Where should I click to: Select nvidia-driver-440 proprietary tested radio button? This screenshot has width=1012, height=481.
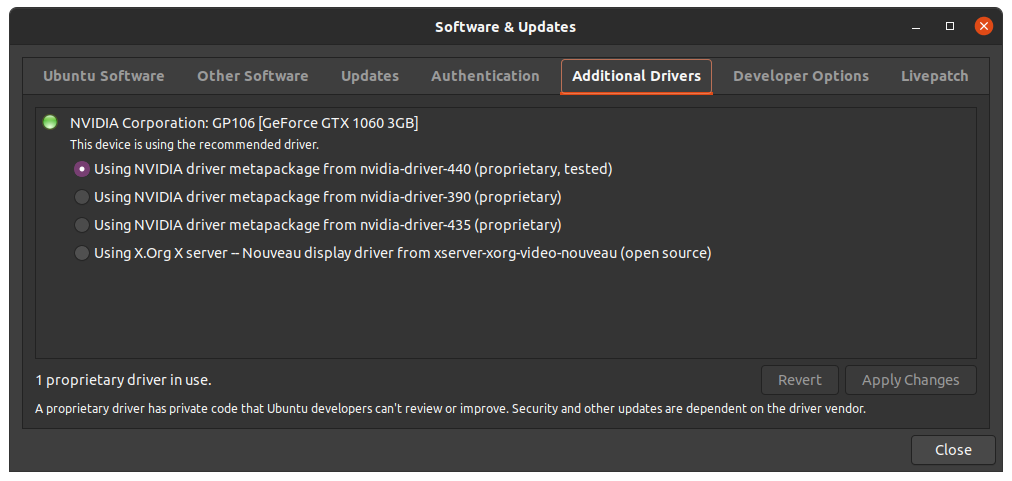pos(82,169)
